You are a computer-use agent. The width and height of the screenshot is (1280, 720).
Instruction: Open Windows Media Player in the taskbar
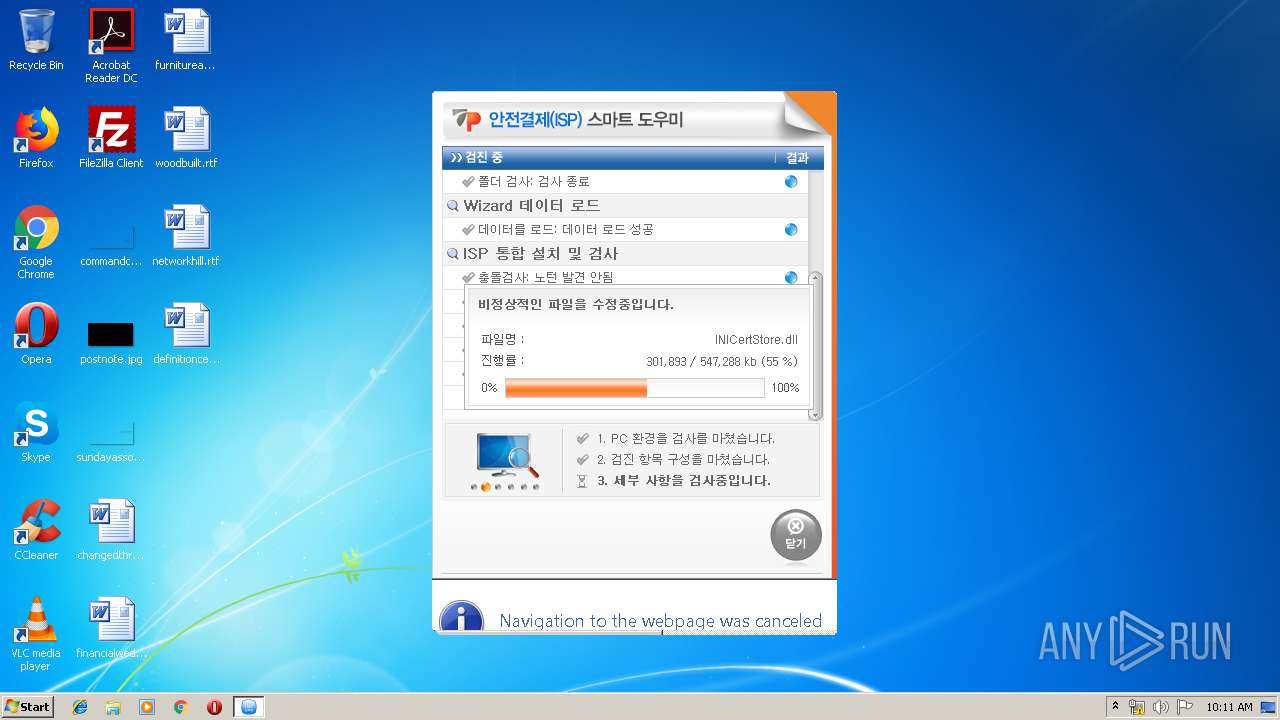(147, 707)
